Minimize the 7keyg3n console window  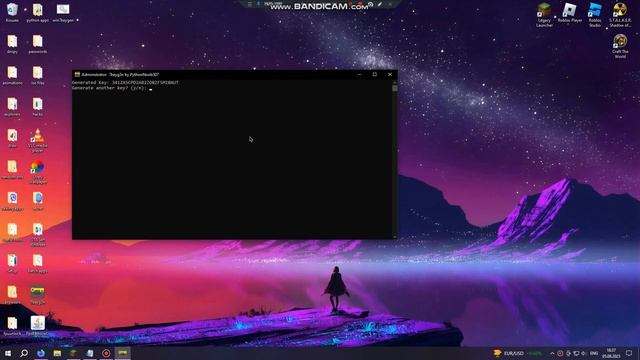pyautogui.click(x=360, y=75)
